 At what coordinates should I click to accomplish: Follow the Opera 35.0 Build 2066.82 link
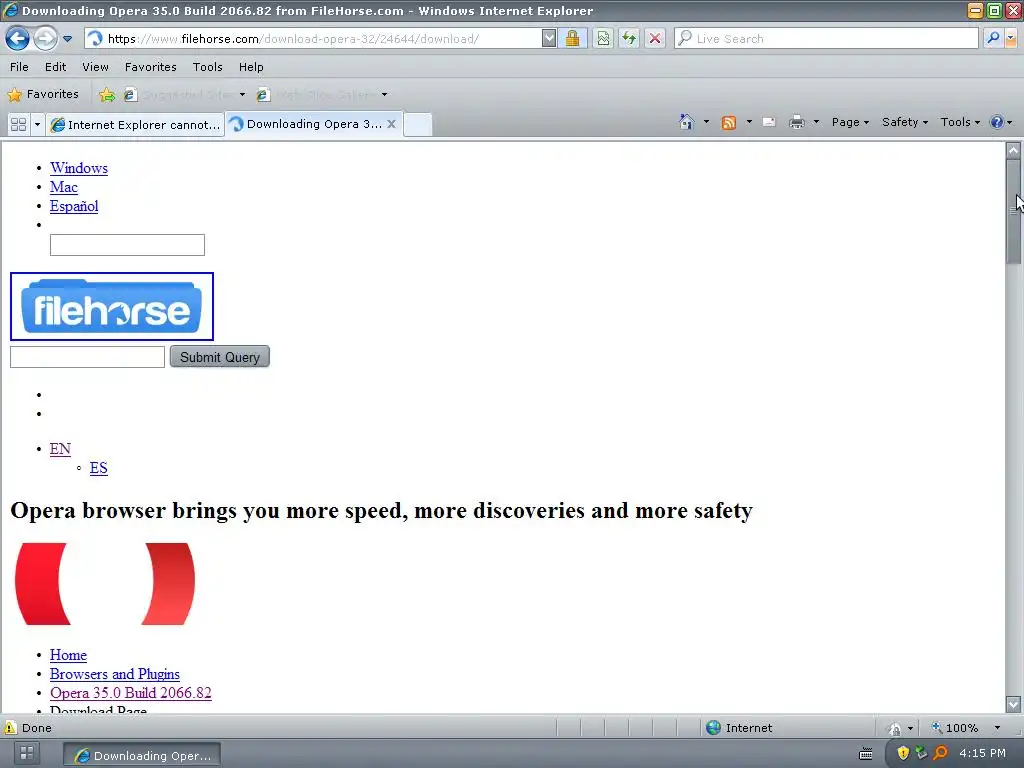tap(131, 692)
